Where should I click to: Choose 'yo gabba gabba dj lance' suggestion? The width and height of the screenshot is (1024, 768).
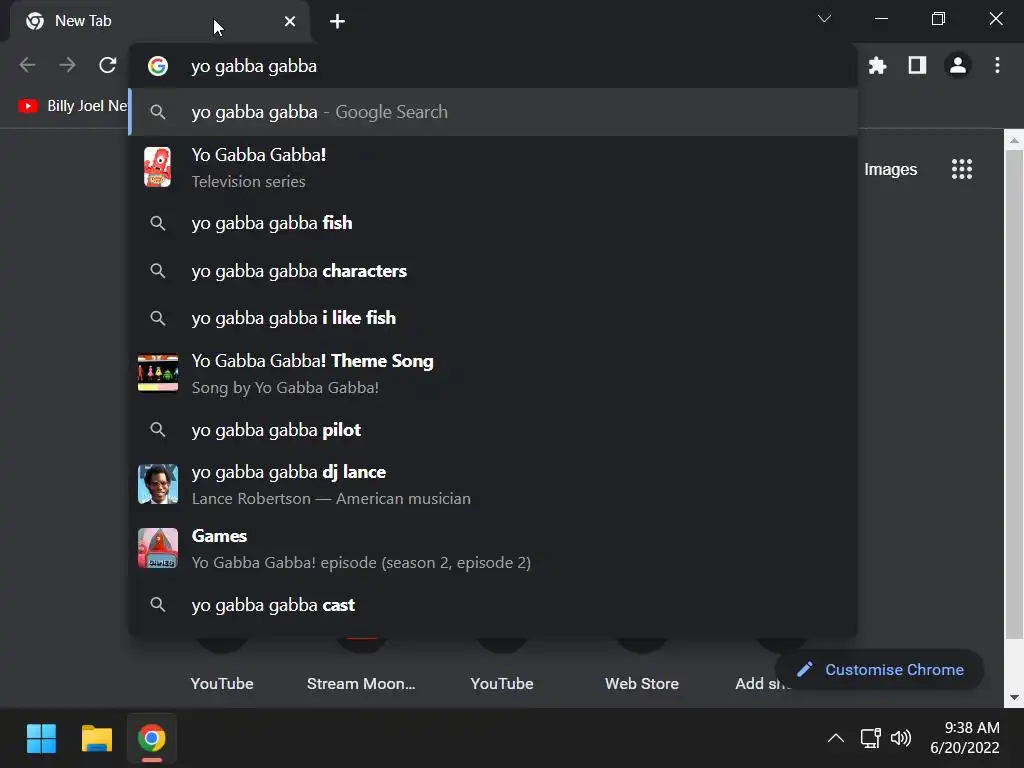[x=493, y=485]
